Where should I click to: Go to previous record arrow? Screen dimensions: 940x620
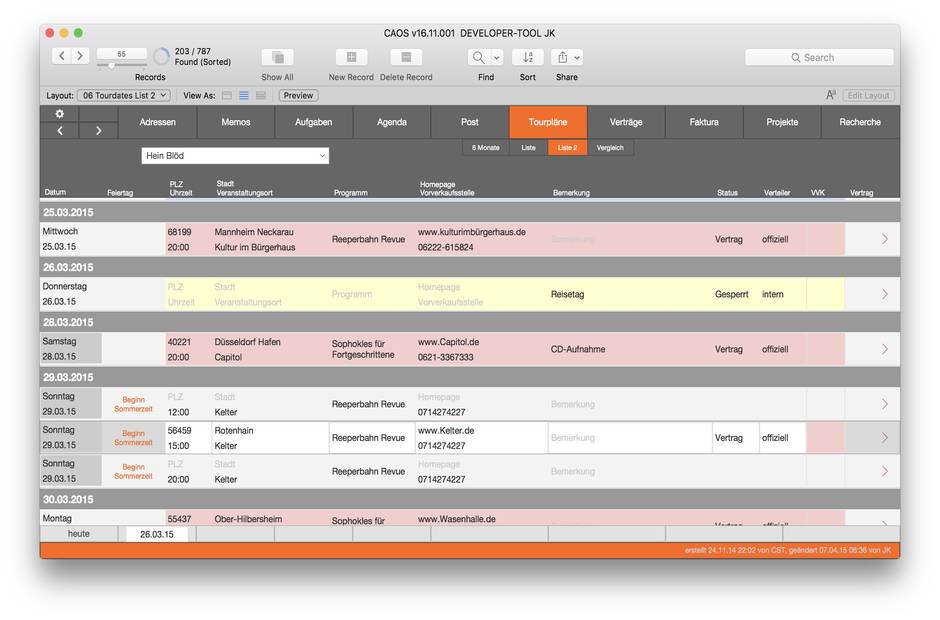[62, 56]
